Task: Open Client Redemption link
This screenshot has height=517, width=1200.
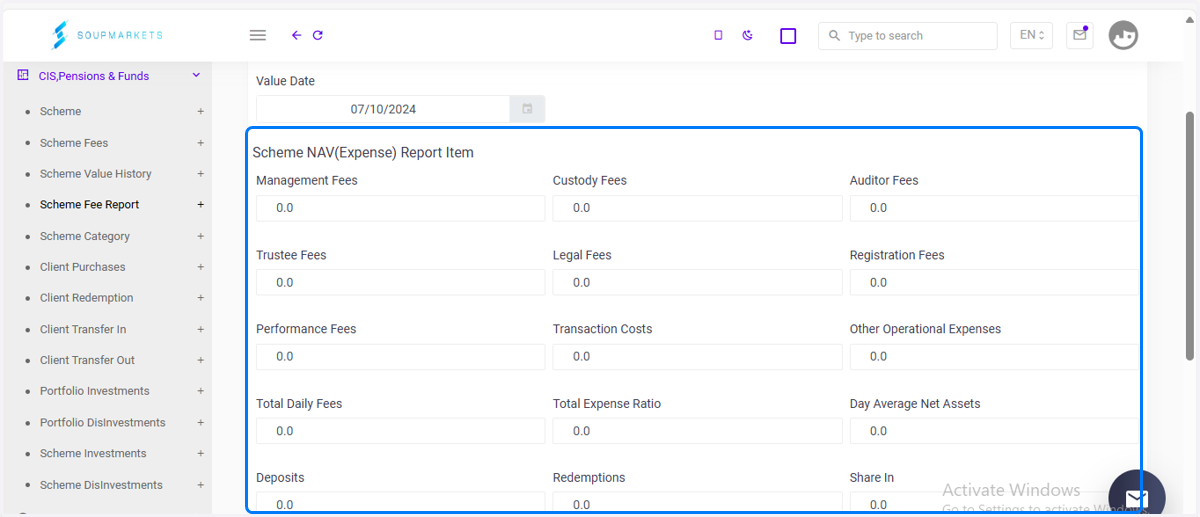Action: (86, 298)
